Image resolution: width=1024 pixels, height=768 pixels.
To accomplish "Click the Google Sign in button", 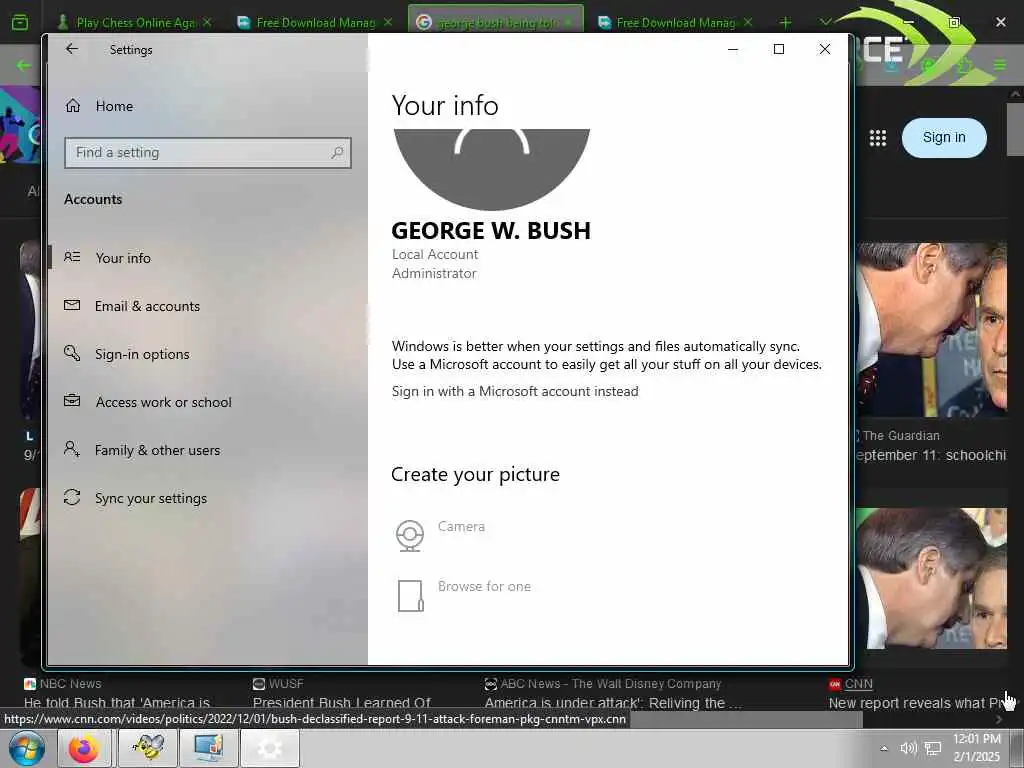I will click(944, 138).
